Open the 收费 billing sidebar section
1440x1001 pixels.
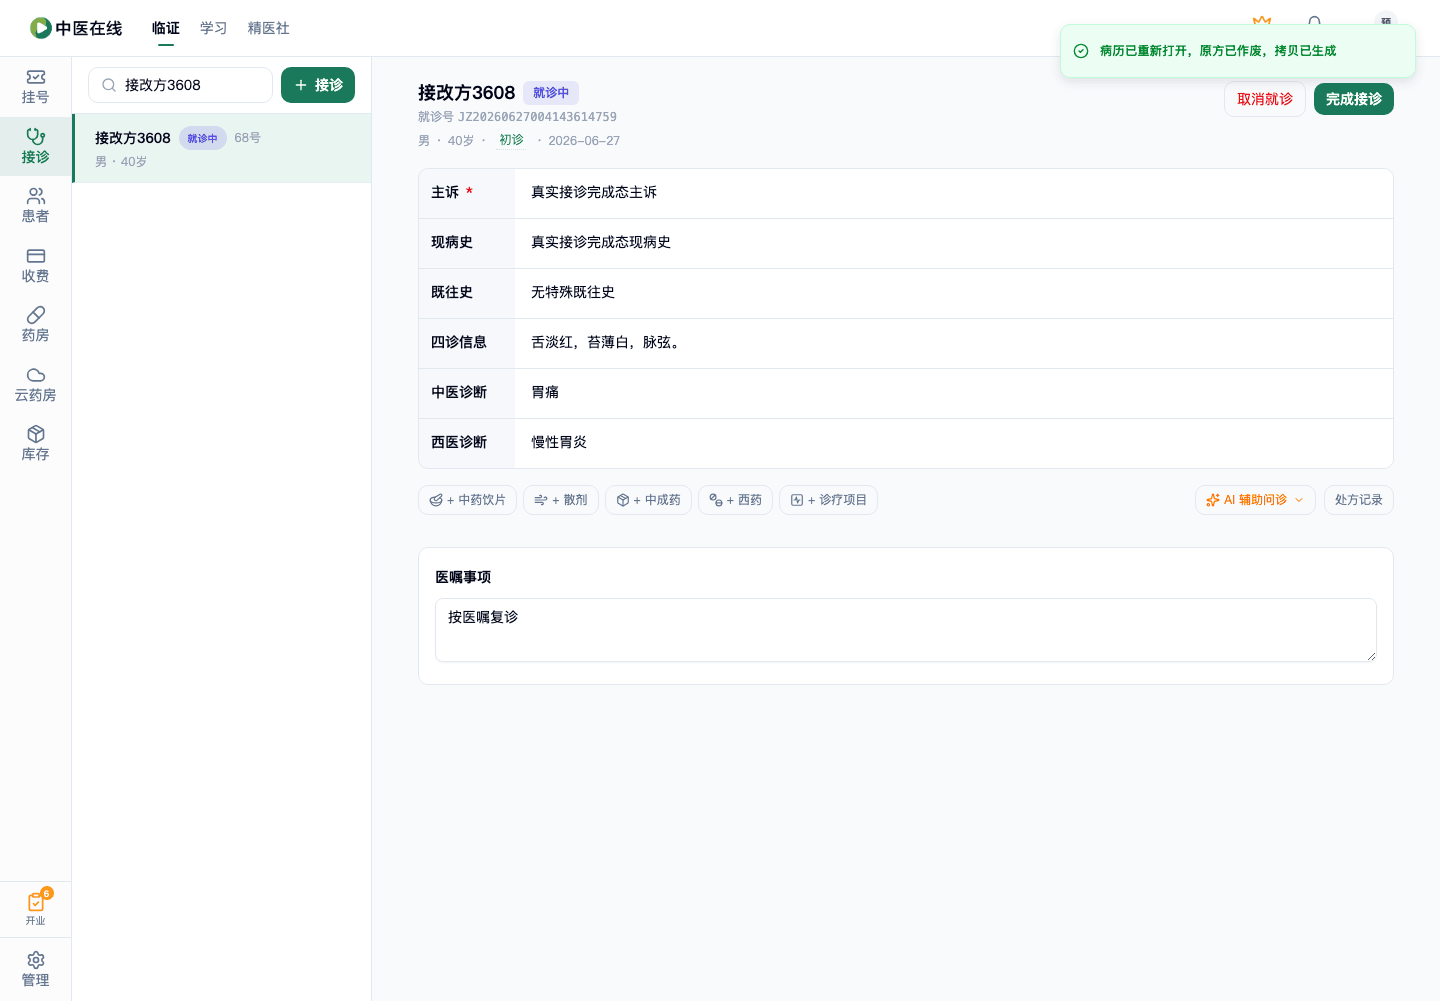click(x=35, y=266)
